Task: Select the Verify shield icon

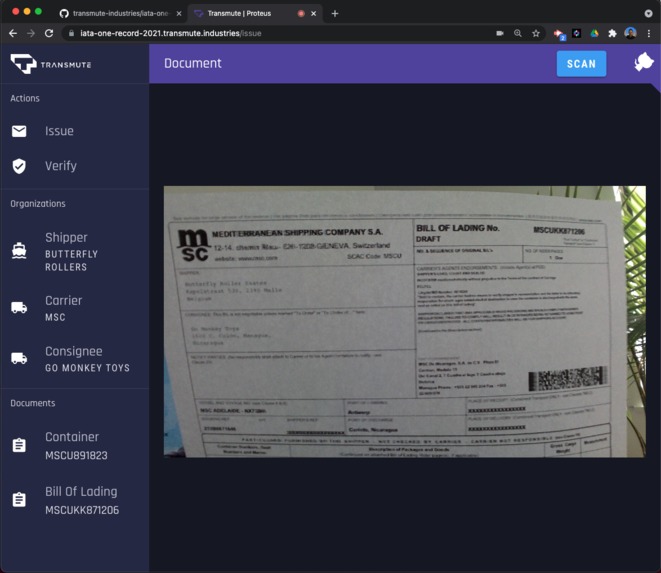Action: pos(19,166)
